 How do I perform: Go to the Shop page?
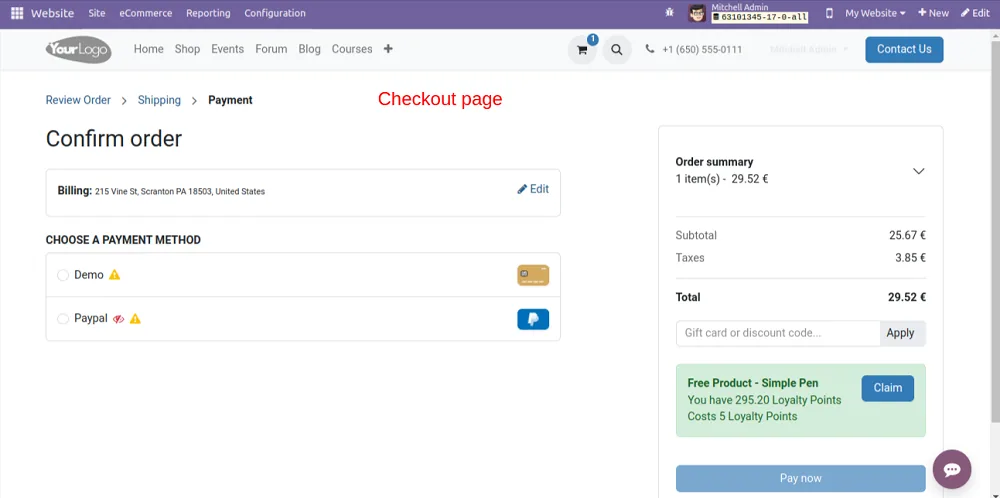coord(188,49)
